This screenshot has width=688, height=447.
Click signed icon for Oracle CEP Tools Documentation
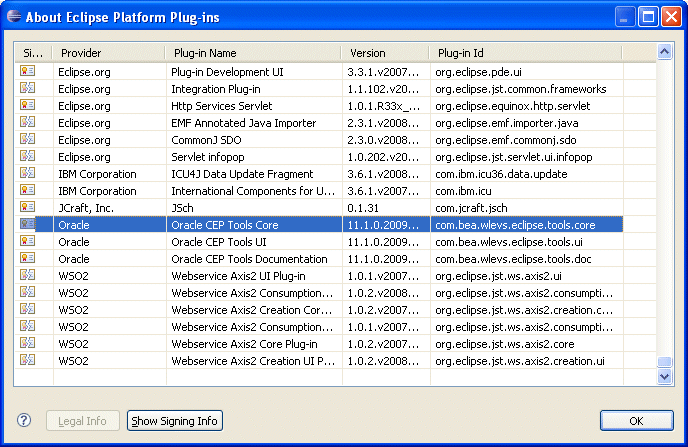[x=28, y=258]
